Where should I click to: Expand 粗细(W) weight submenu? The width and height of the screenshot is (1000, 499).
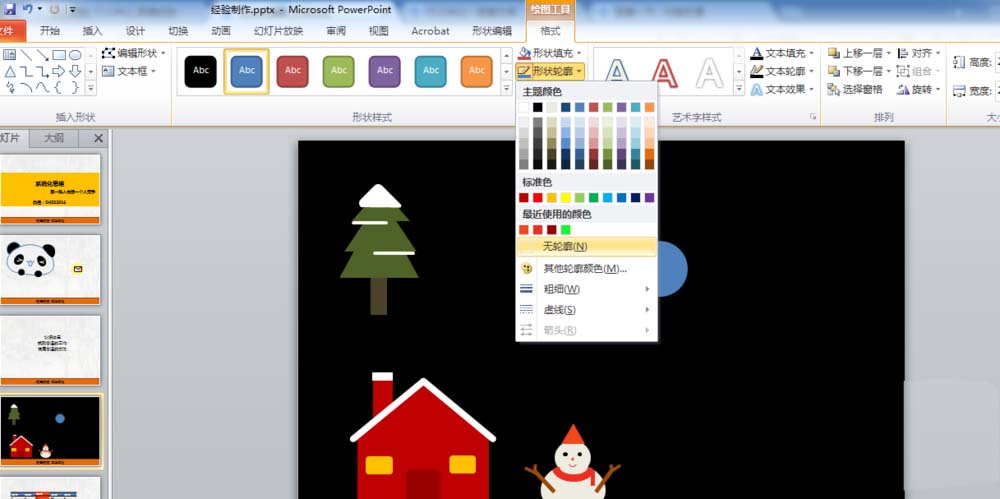pyautogui.click(x=586, y=289)
